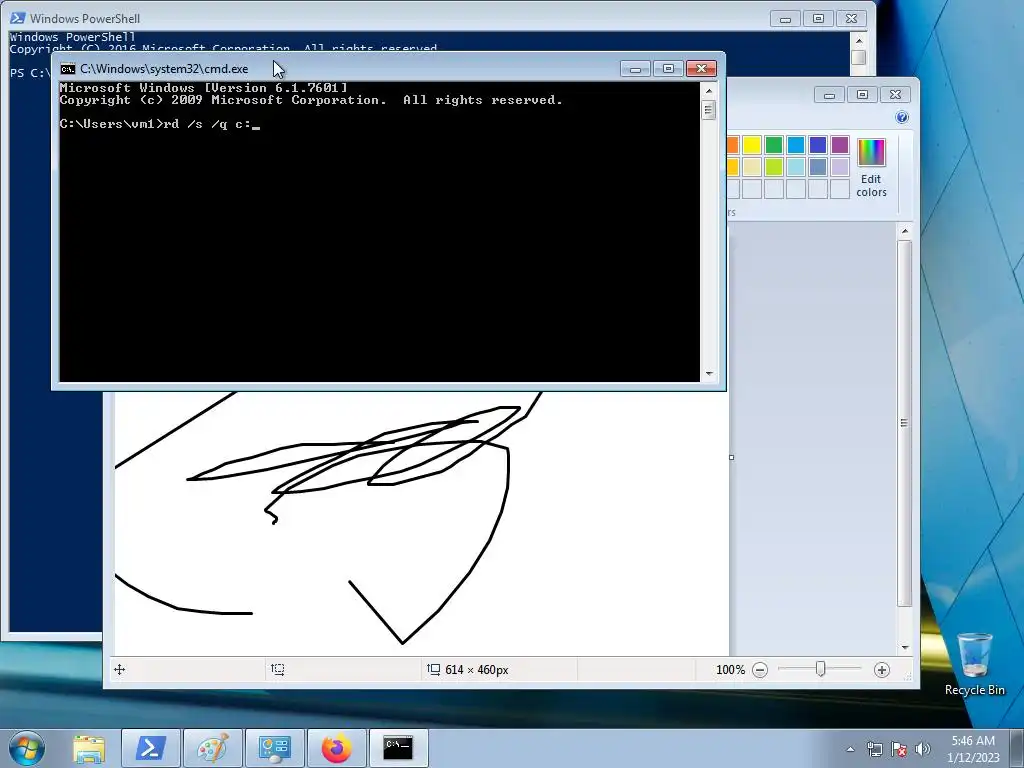Maximize the cmd.exe window

click(x=668, y=69)
